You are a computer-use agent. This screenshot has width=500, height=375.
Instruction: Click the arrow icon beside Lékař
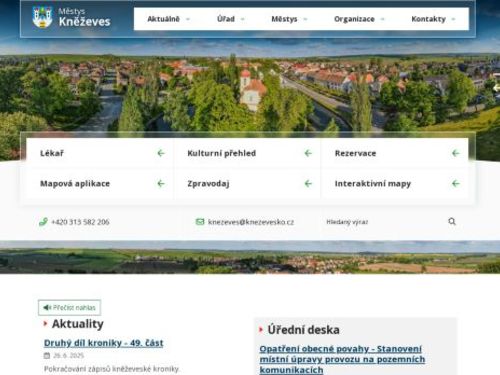pyautogui.click(x=161, y=153)
